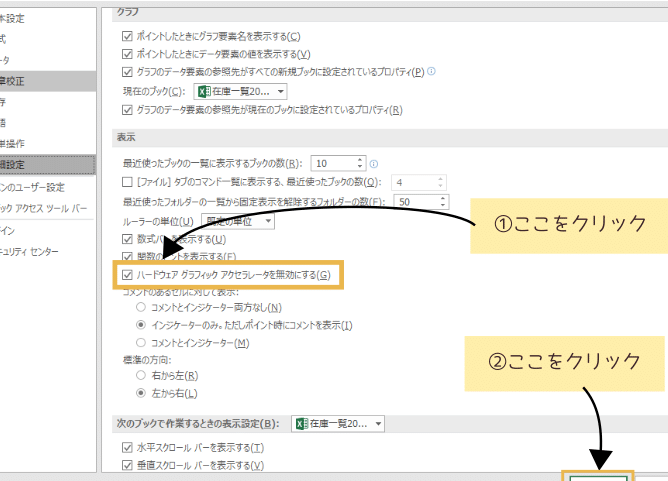This screenshot has height=481, width=668.
Task: Choose the 右から左 direction option
Action: tap(142, 376)
